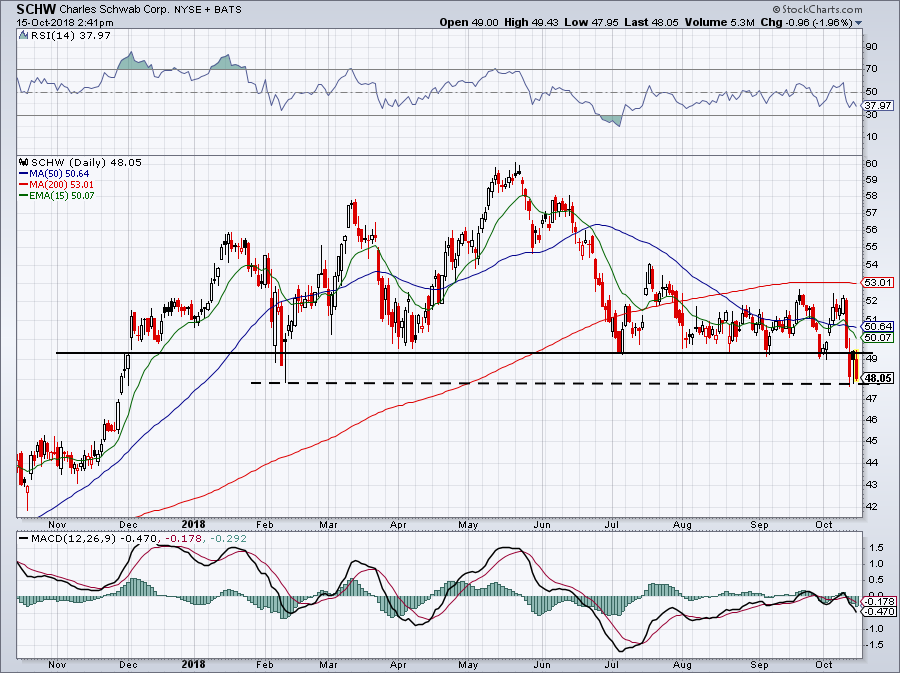Click the Feb label under the MACD panel

point(265,665)
